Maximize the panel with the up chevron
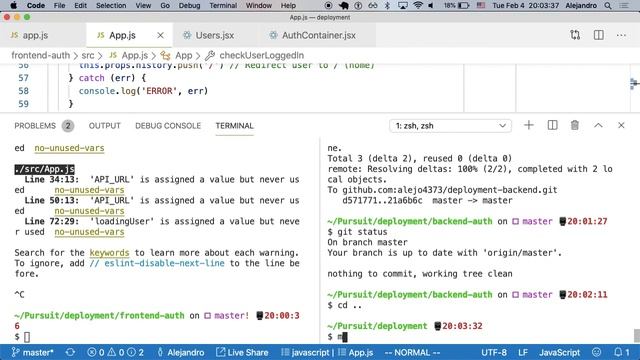Viewport: 640px width, 360px height. (598, 125)
